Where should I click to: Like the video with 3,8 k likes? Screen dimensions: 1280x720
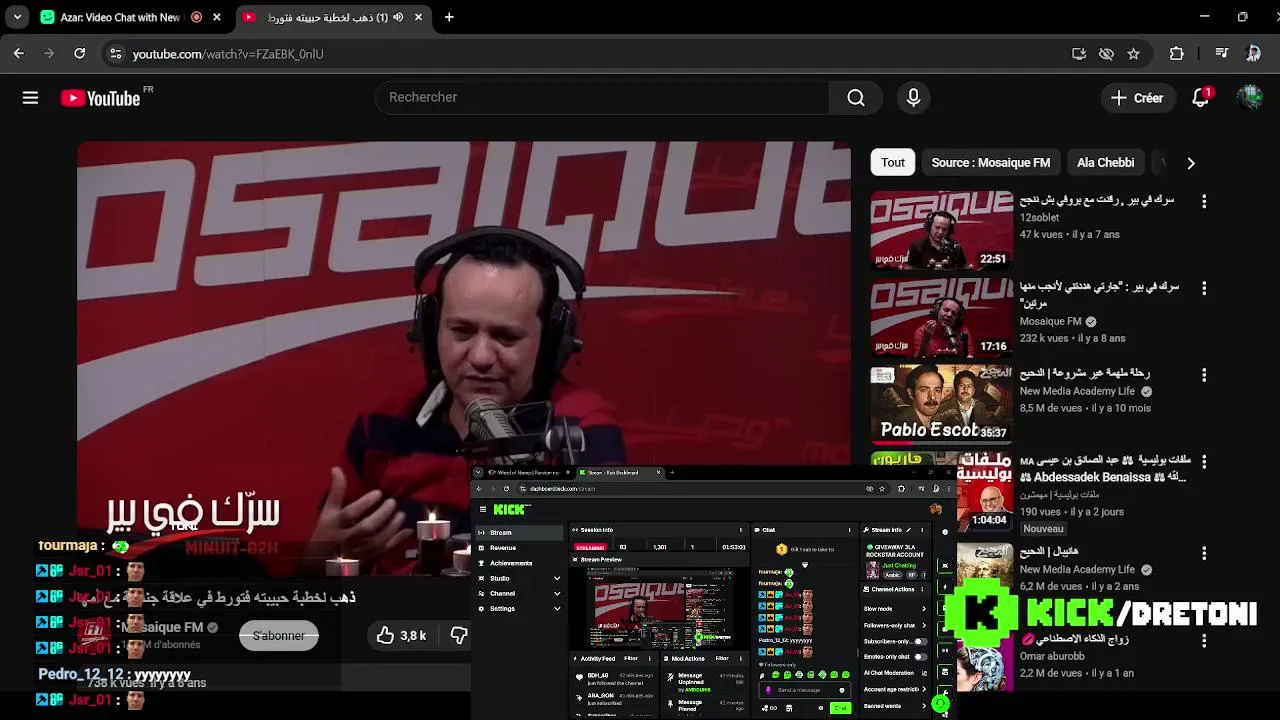402,635
